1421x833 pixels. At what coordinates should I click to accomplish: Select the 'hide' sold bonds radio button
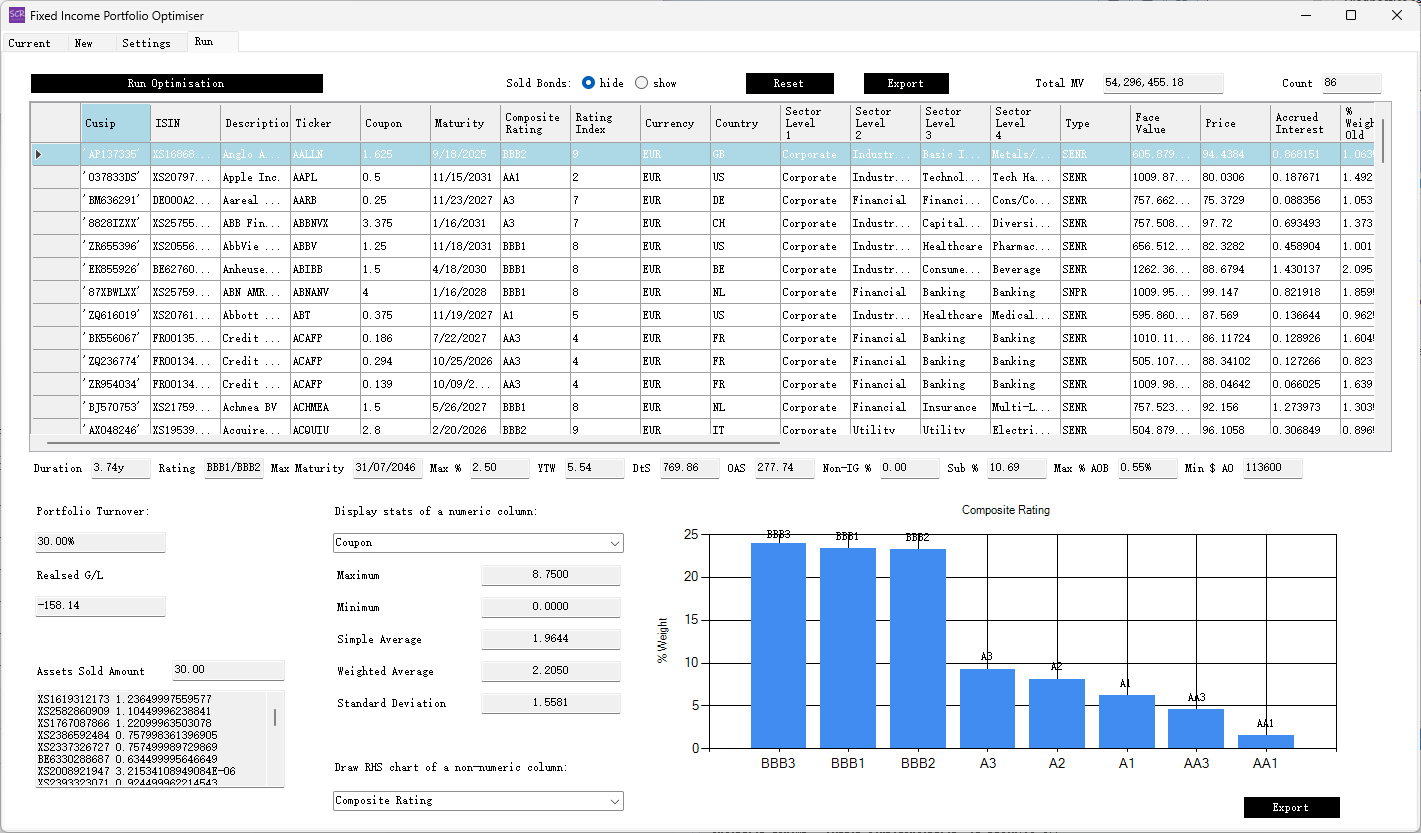[589, 83]
